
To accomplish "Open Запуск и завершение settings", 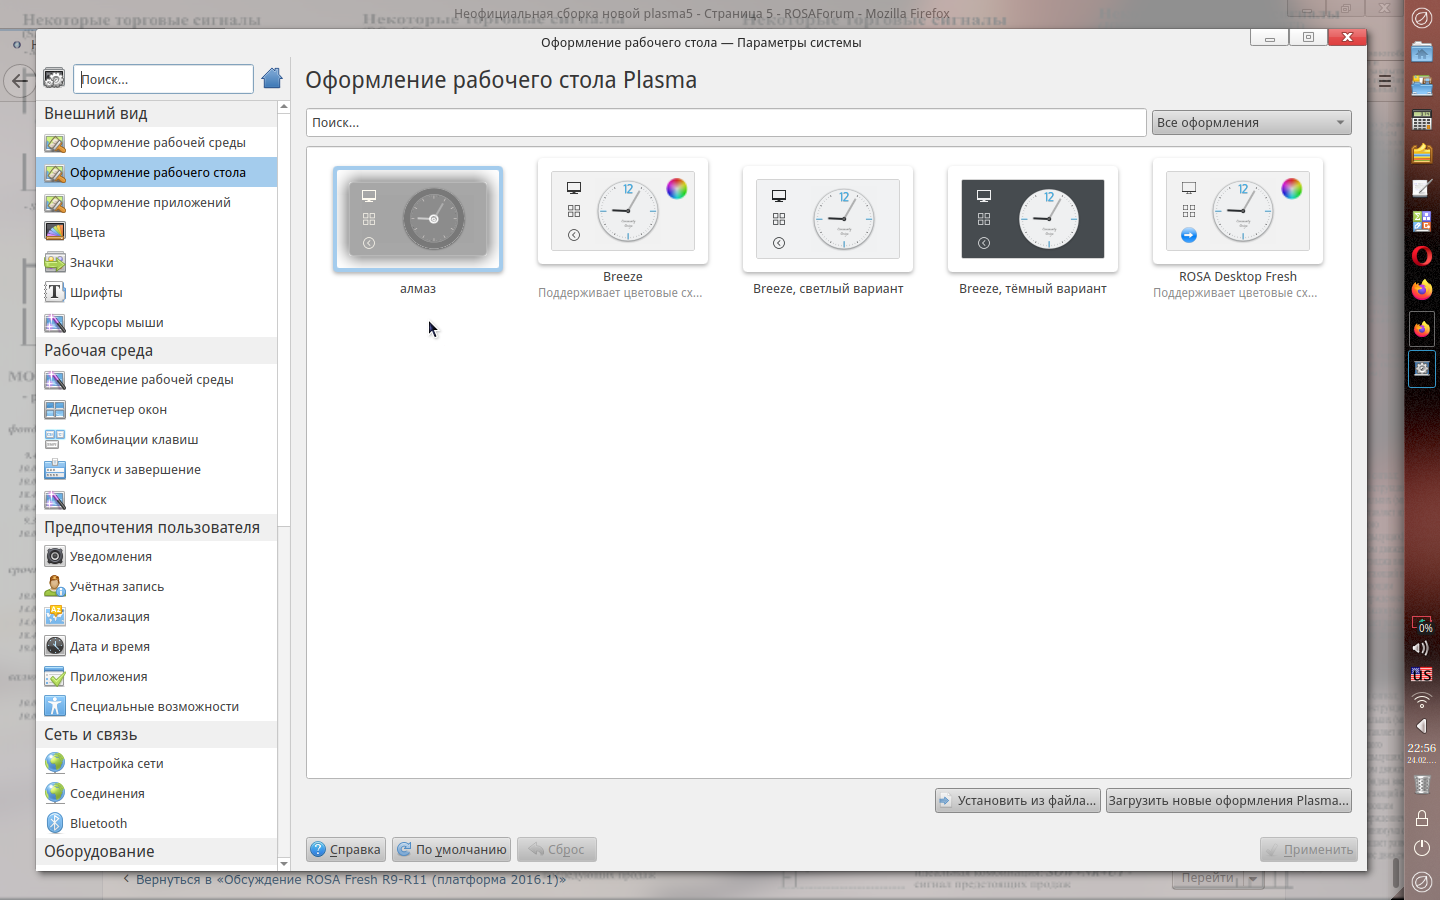I will (x=157, y=469).
